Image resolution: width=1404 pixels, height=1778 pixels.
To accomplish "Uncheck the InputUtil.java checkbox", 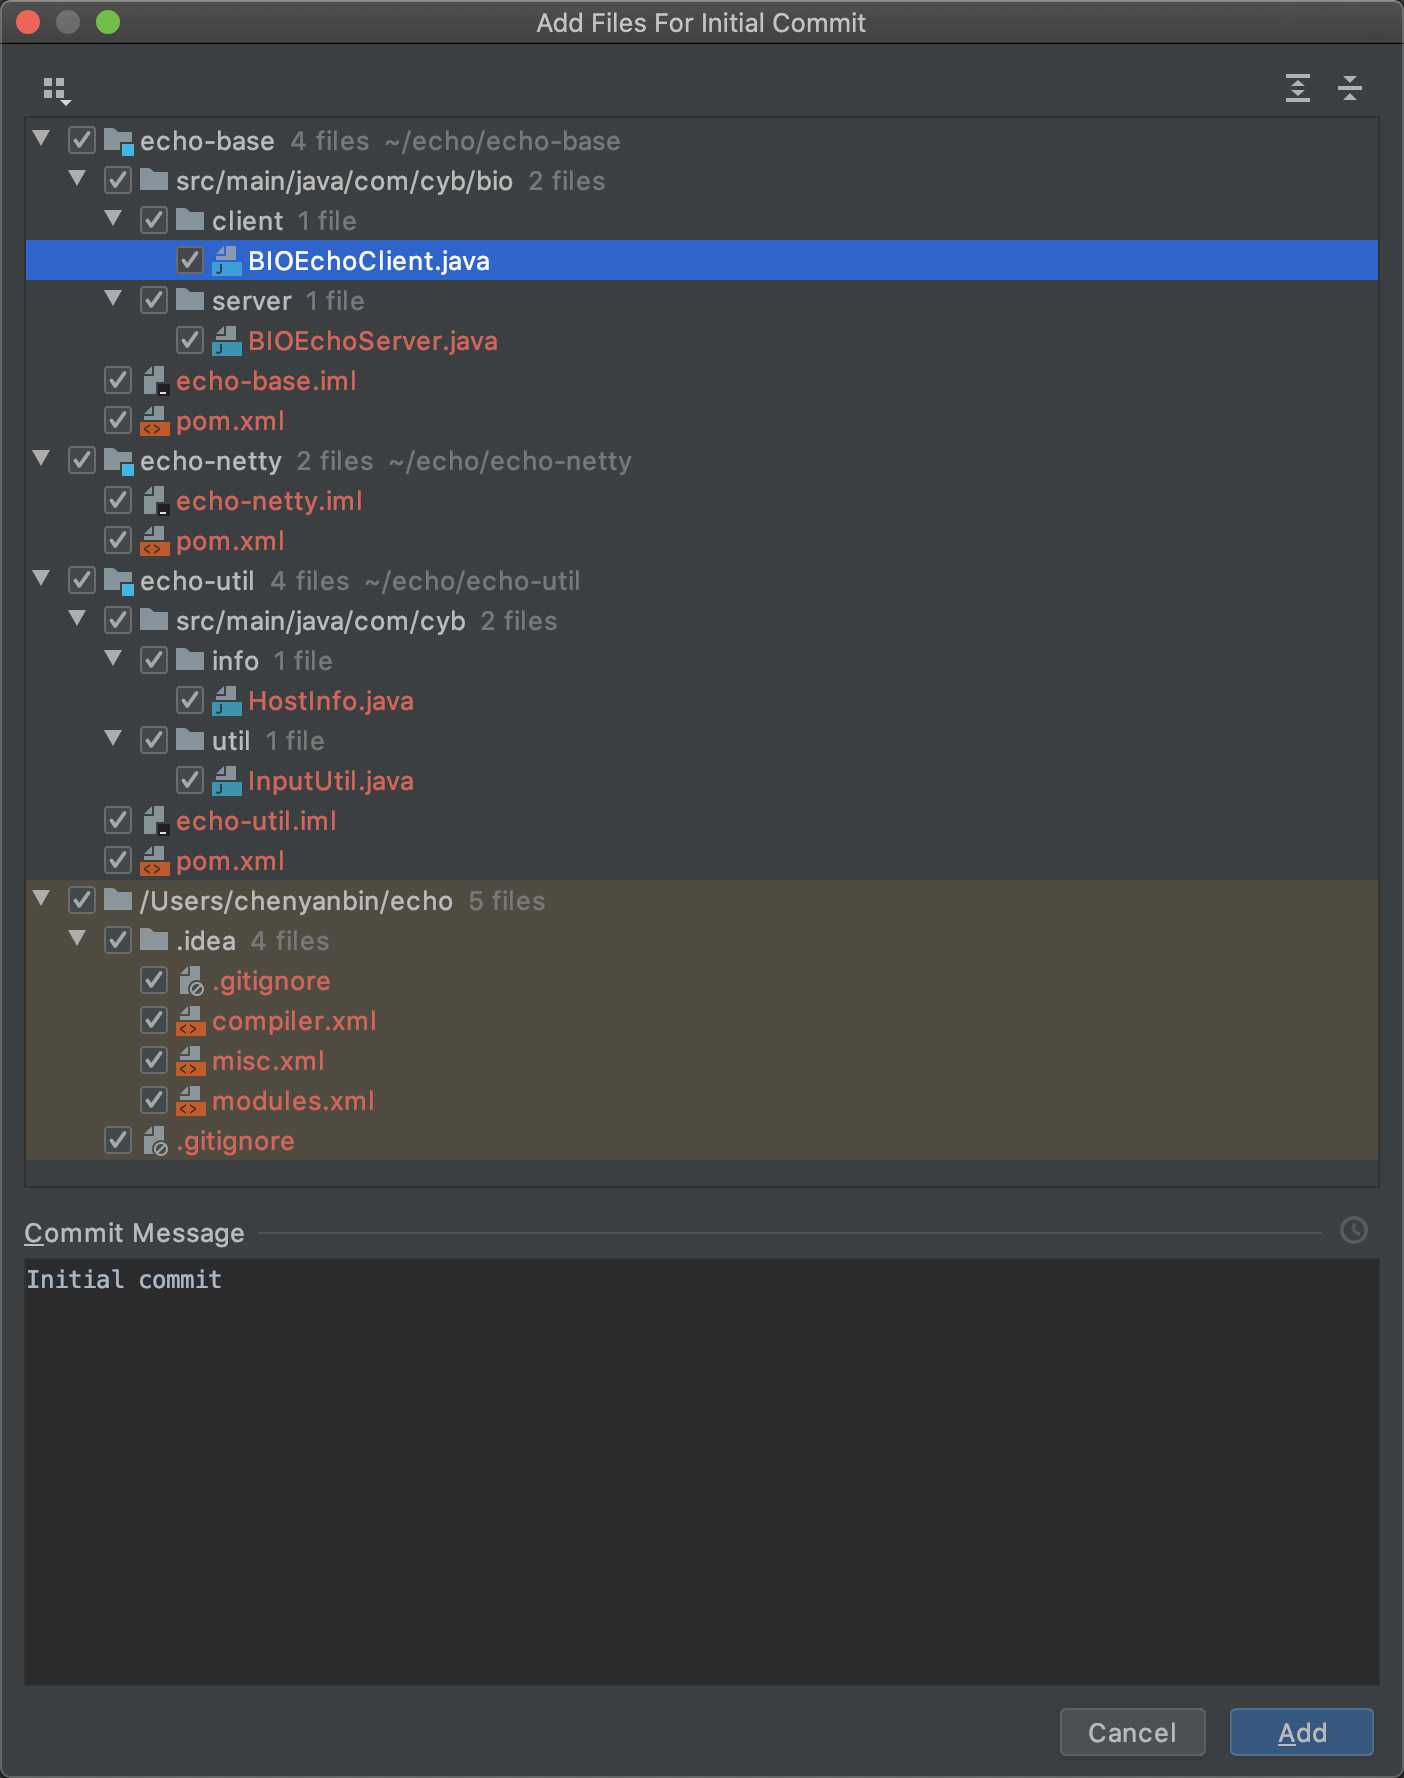I will tap(190, 780).
